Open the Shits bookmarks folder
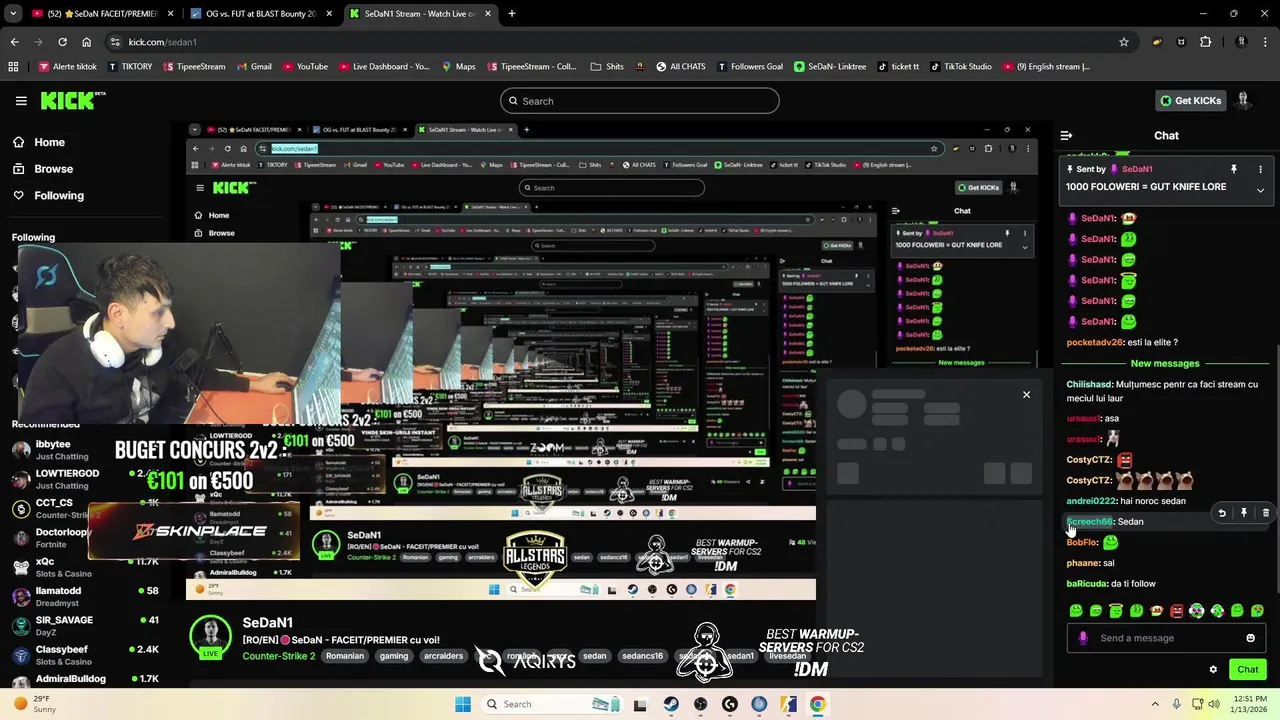Image resolution: width=1280 pixels, height=720 pixels. point(607,67)
